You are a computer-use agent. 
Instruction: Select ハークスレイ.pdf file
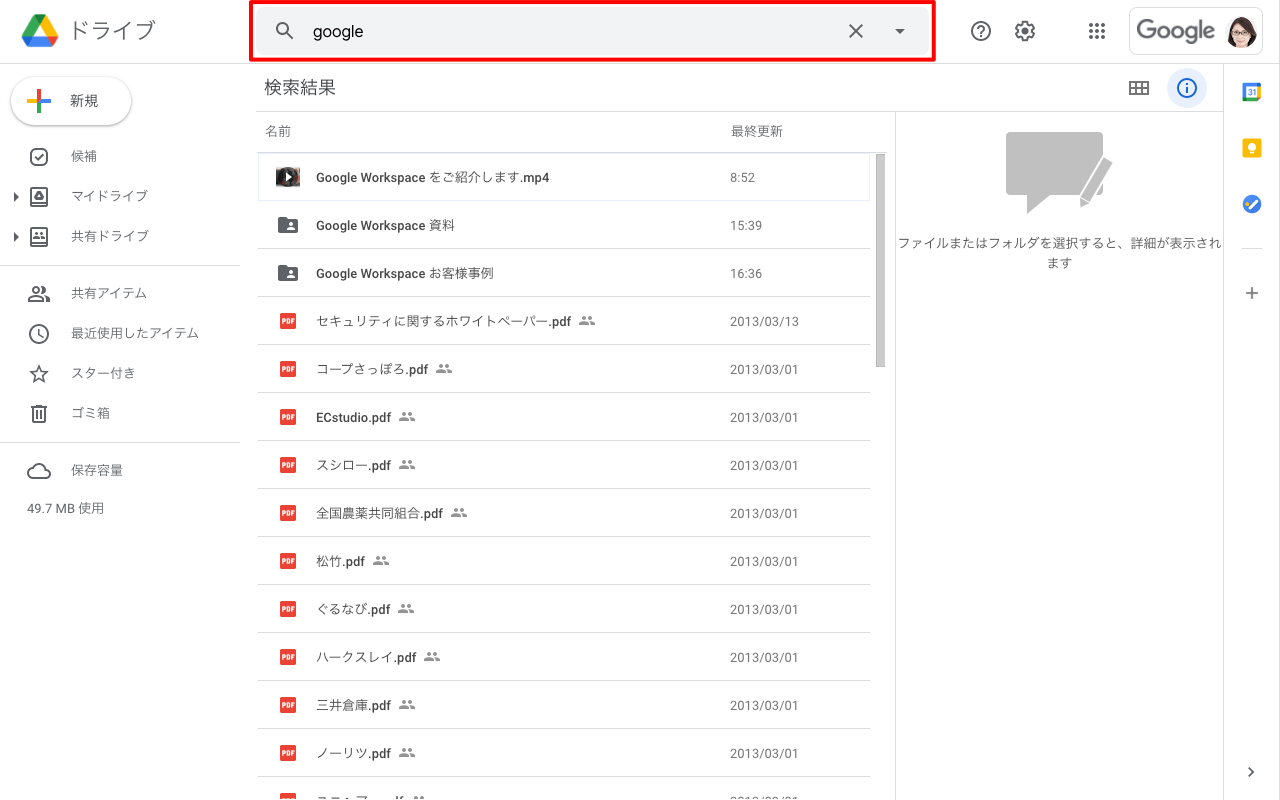click(x=564, y=657)
